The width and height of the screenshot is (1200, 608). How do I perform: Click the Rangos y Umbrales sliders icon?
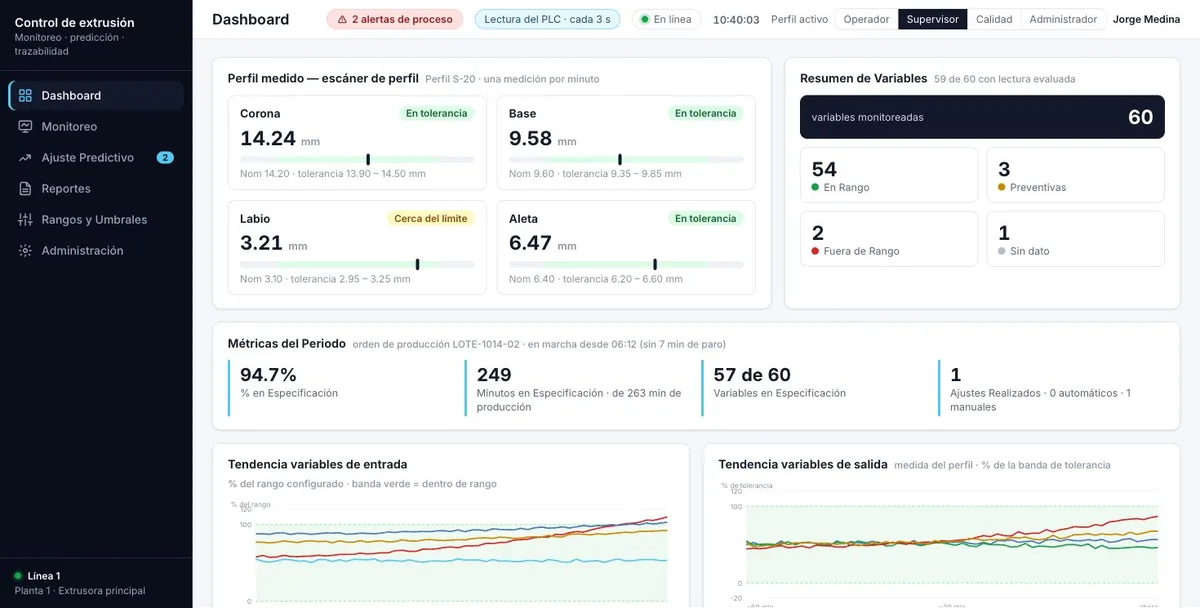pyautogui.click(x=25, y=220)
